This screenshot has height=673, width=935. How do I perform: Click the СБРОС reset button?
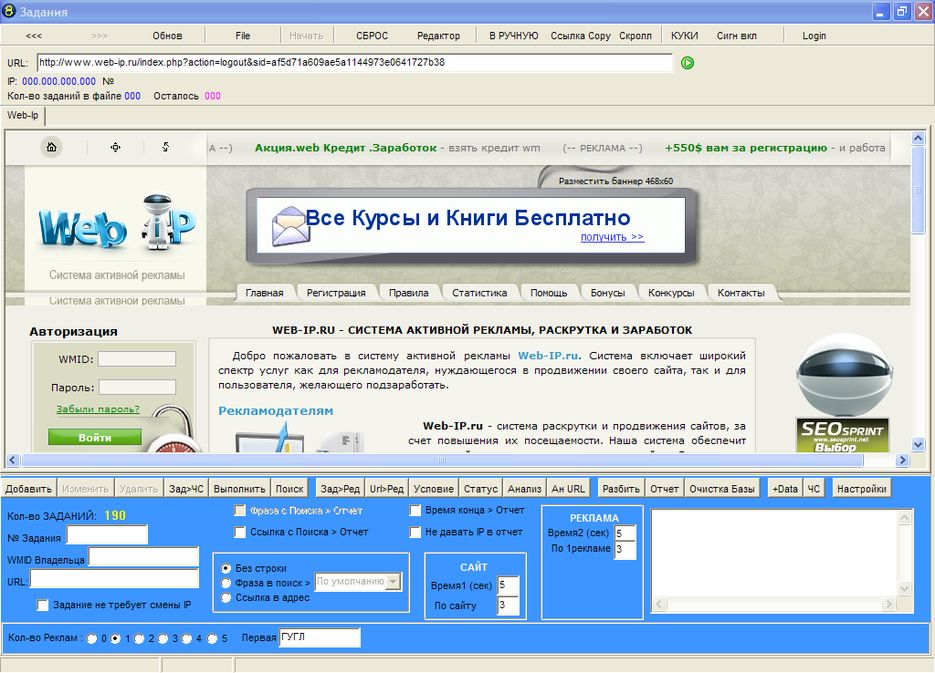tap(371, 36)
